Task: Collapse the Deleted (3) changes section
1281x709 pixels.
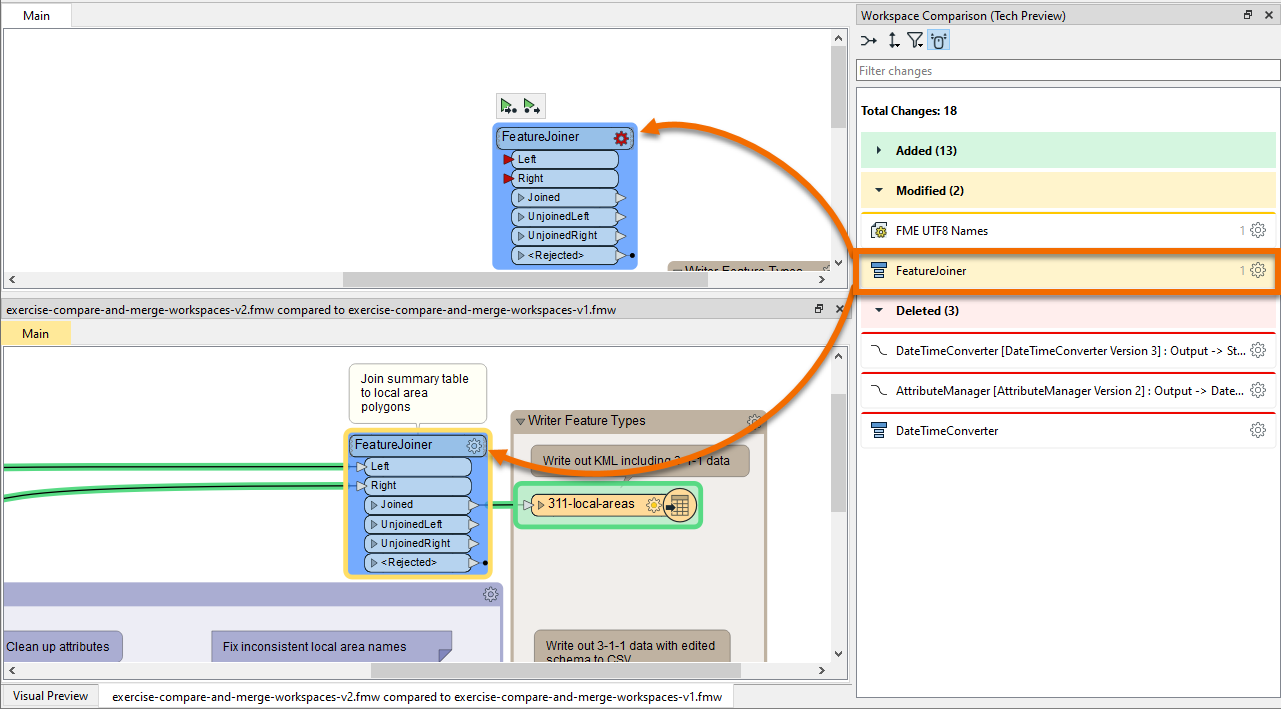Action: point(878,310)
